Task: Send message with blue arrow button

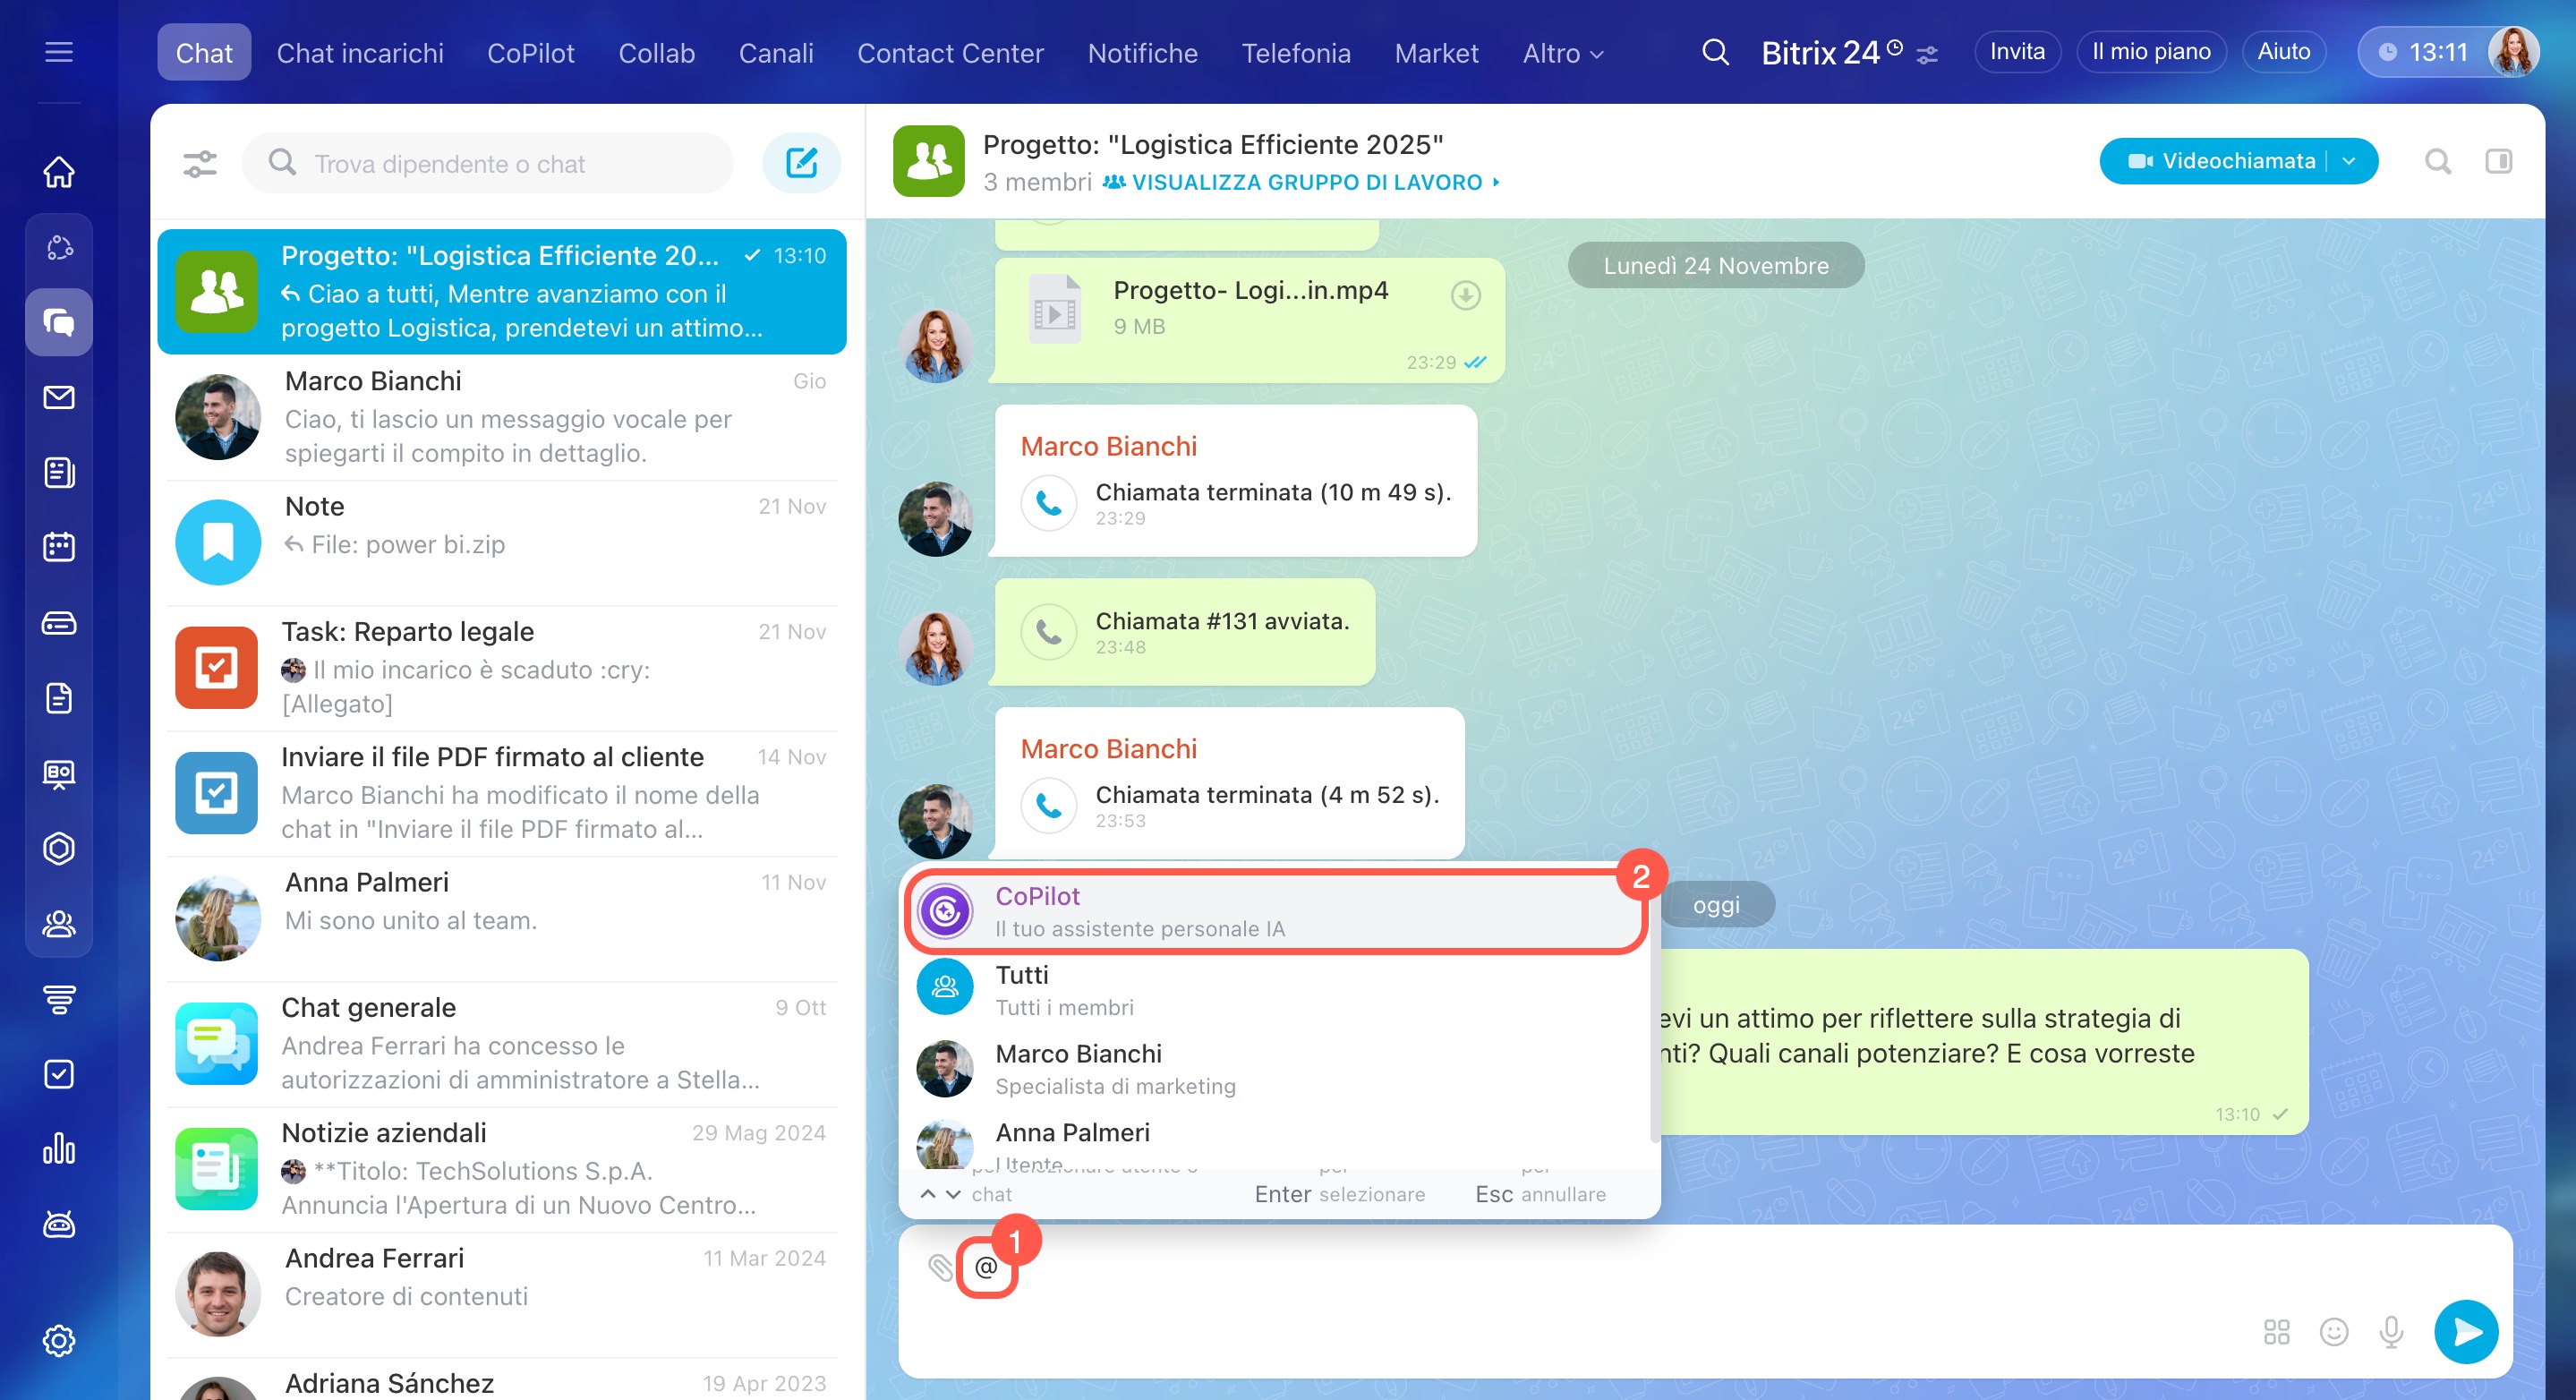Action: point(2465,1331)
